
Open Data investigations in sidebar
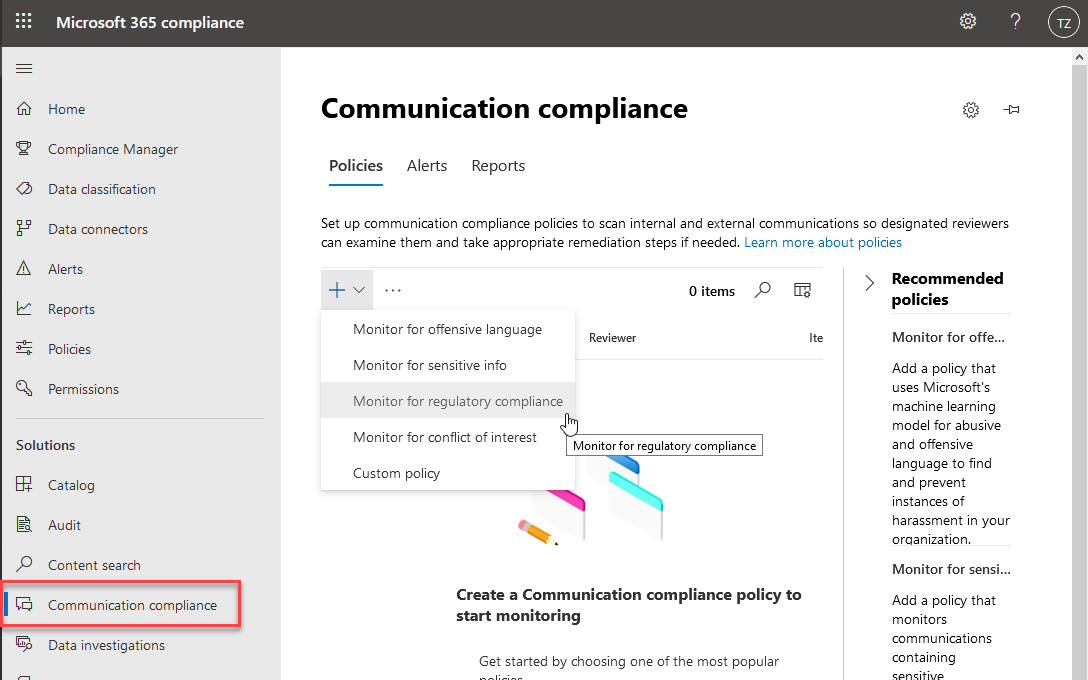pos(106,645)
